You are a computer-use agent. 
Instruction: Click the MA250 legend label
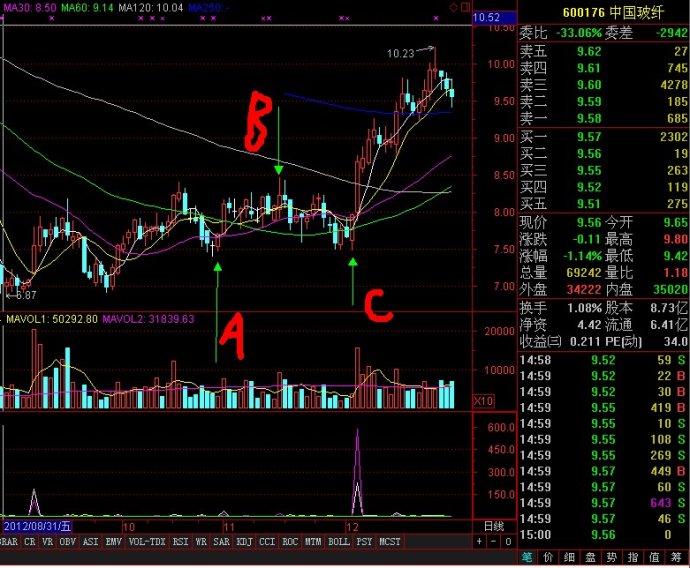[208, 7]
